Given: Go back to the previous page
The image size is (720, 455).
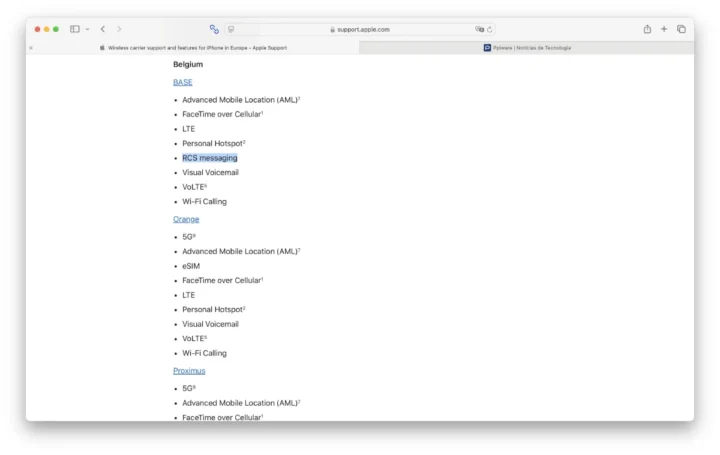Looking at the screenshot, I should (103, 29).
